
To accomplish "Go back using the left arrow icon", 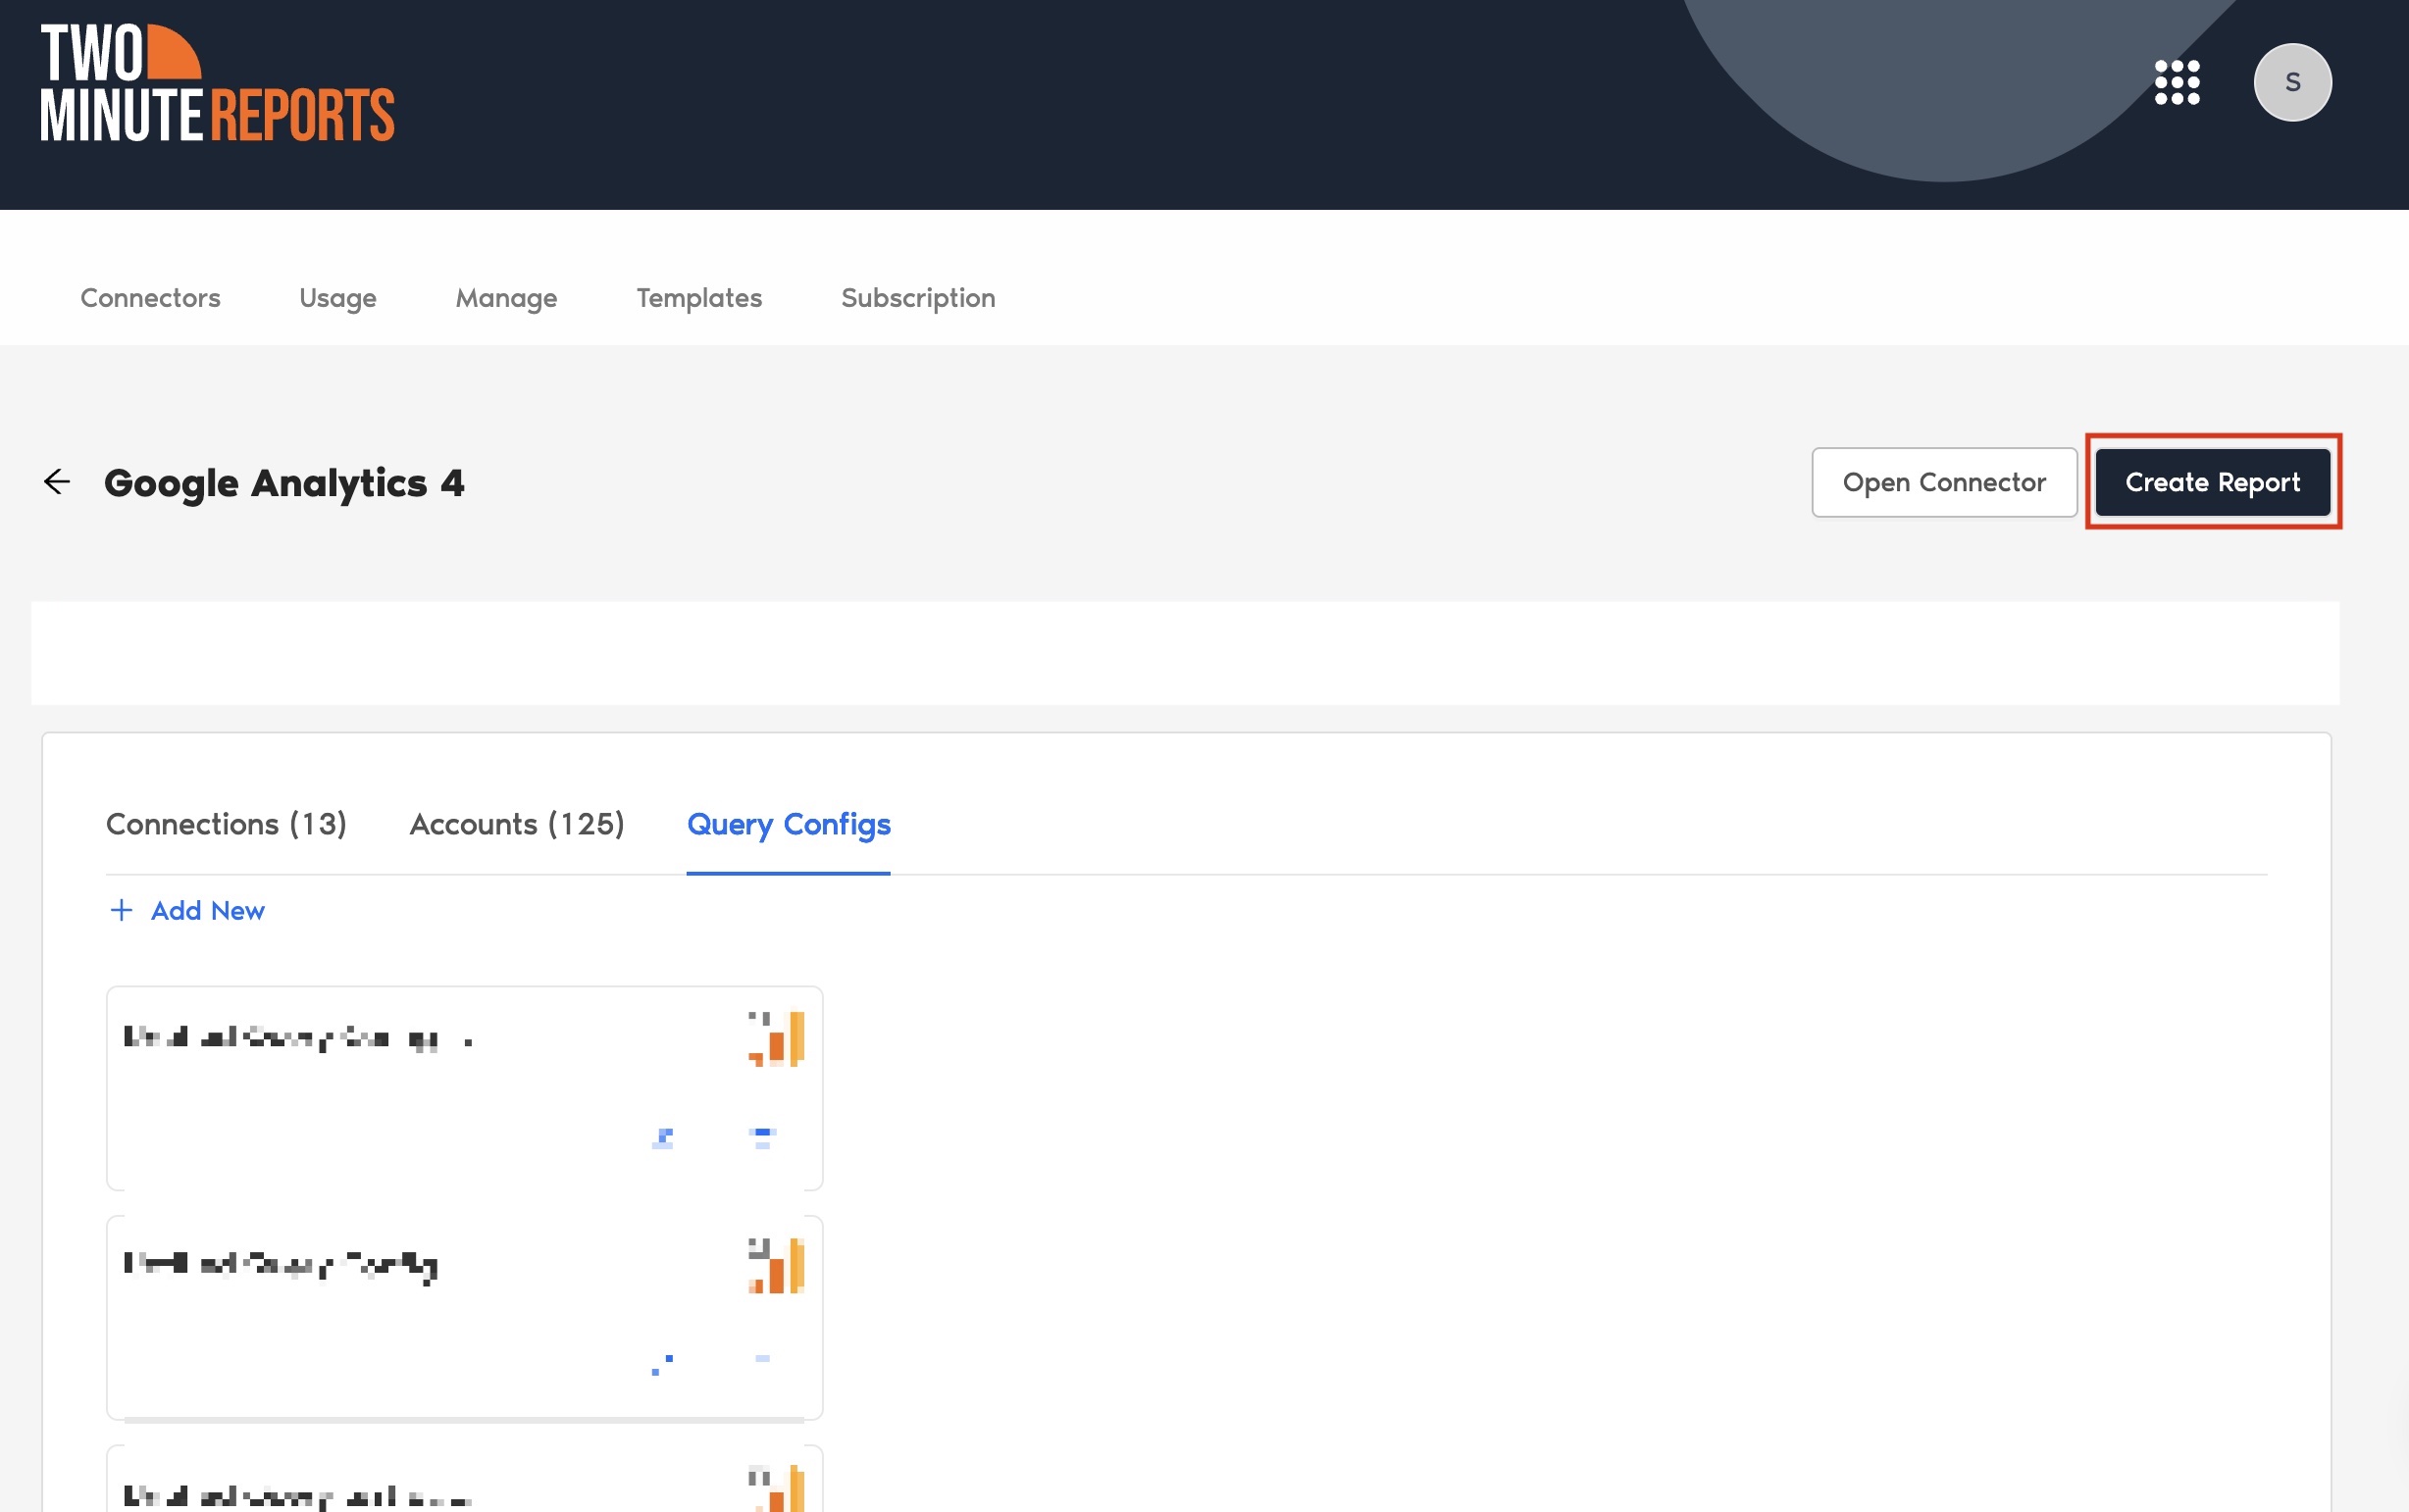I will (x=57, y=482).
